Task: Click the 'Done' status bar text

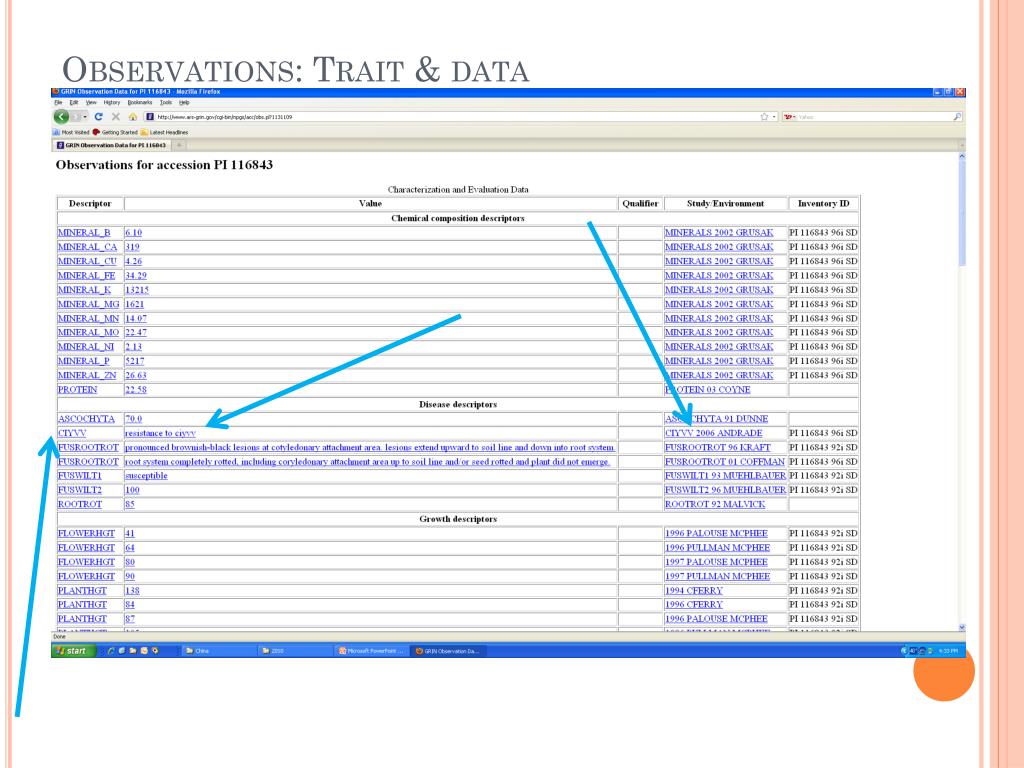Action: tap(59, 636)
